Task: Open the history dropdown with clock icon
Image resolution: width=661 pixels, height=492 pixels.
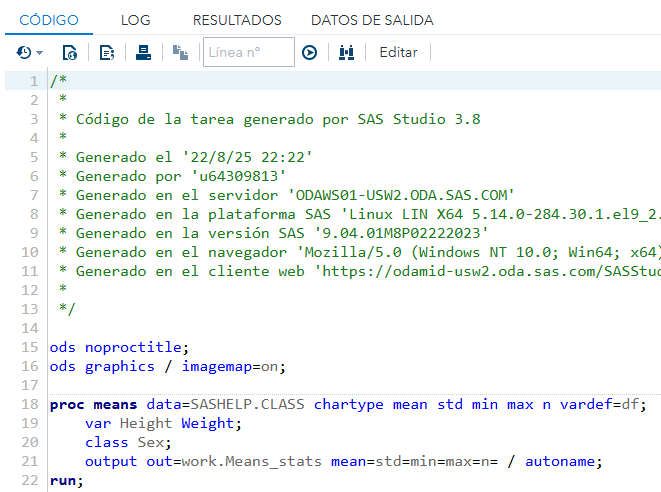Action: 30,52
